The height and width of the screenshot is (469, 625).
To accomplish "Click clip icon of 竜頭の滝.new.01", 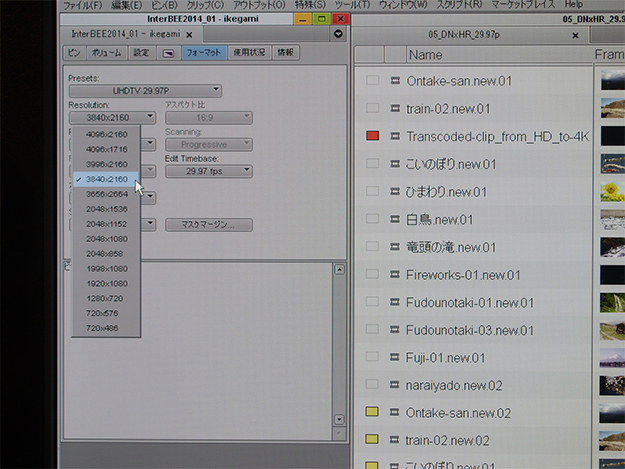I will point(395,246).
